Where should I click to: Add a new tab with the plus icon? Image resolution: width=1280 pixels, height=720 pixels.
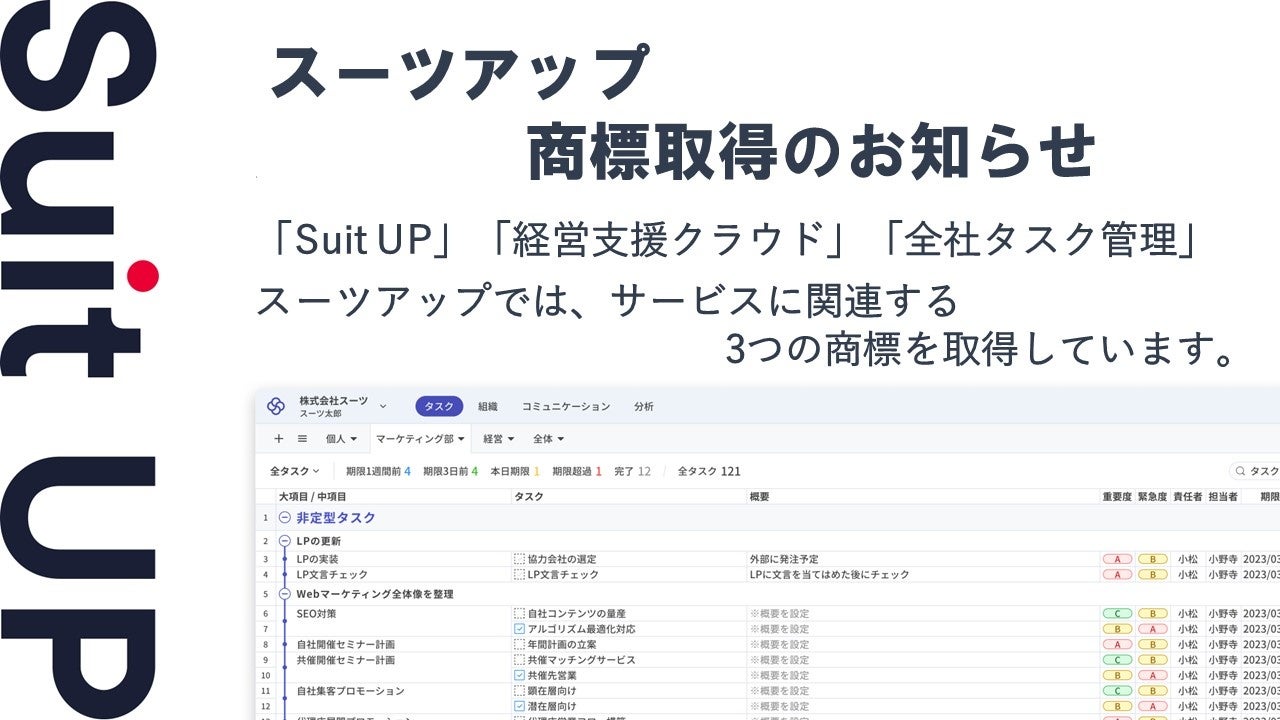pos(279,438)
